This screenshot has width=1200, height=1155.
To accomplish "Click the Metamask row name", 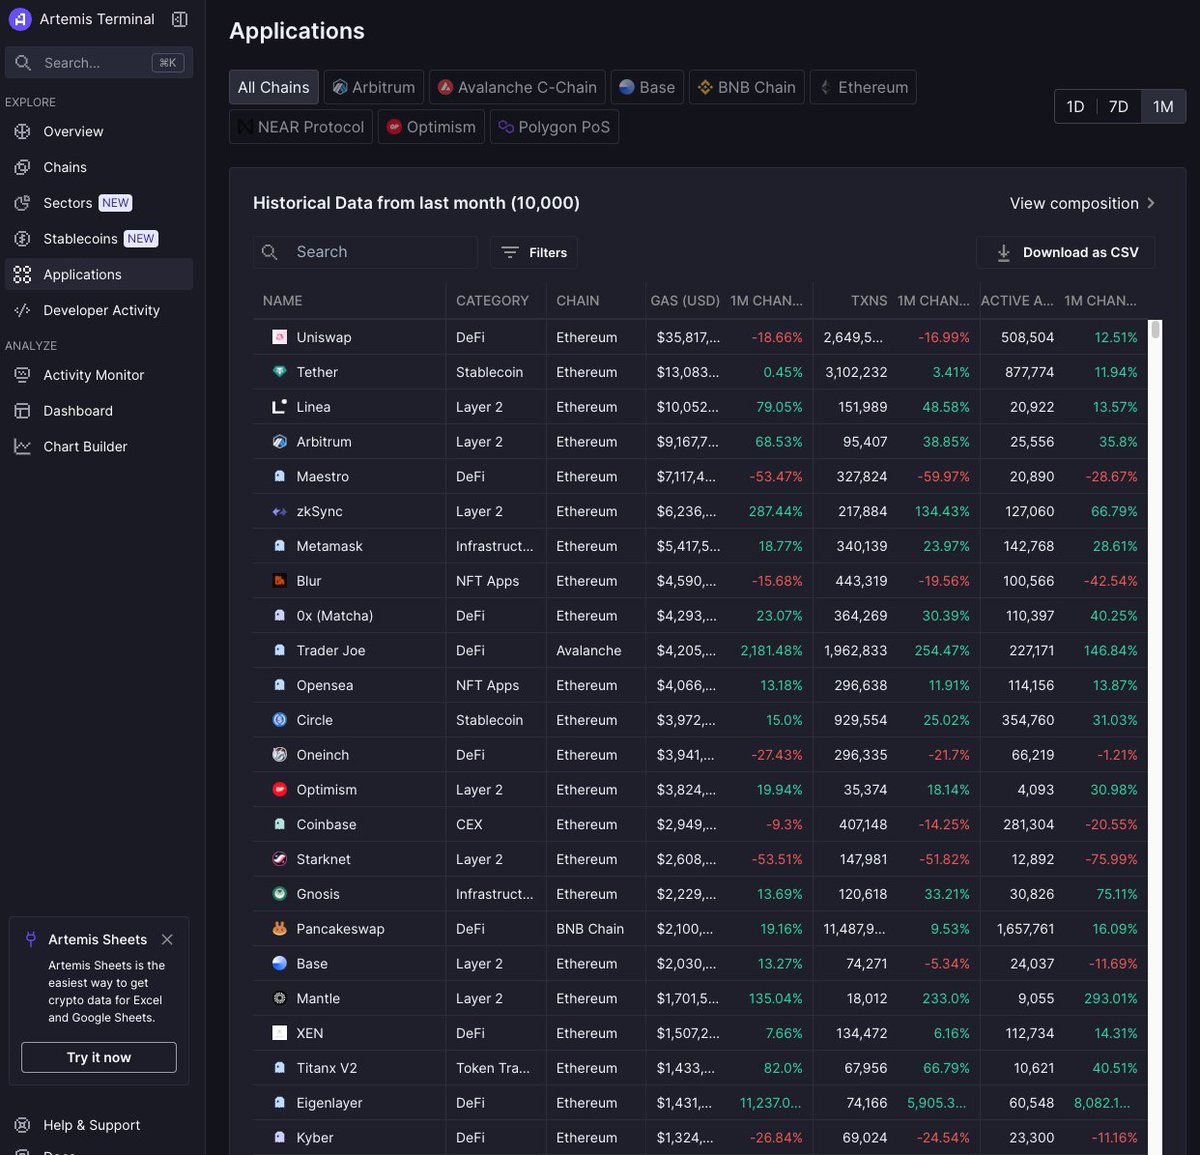I will pos(329,546).
